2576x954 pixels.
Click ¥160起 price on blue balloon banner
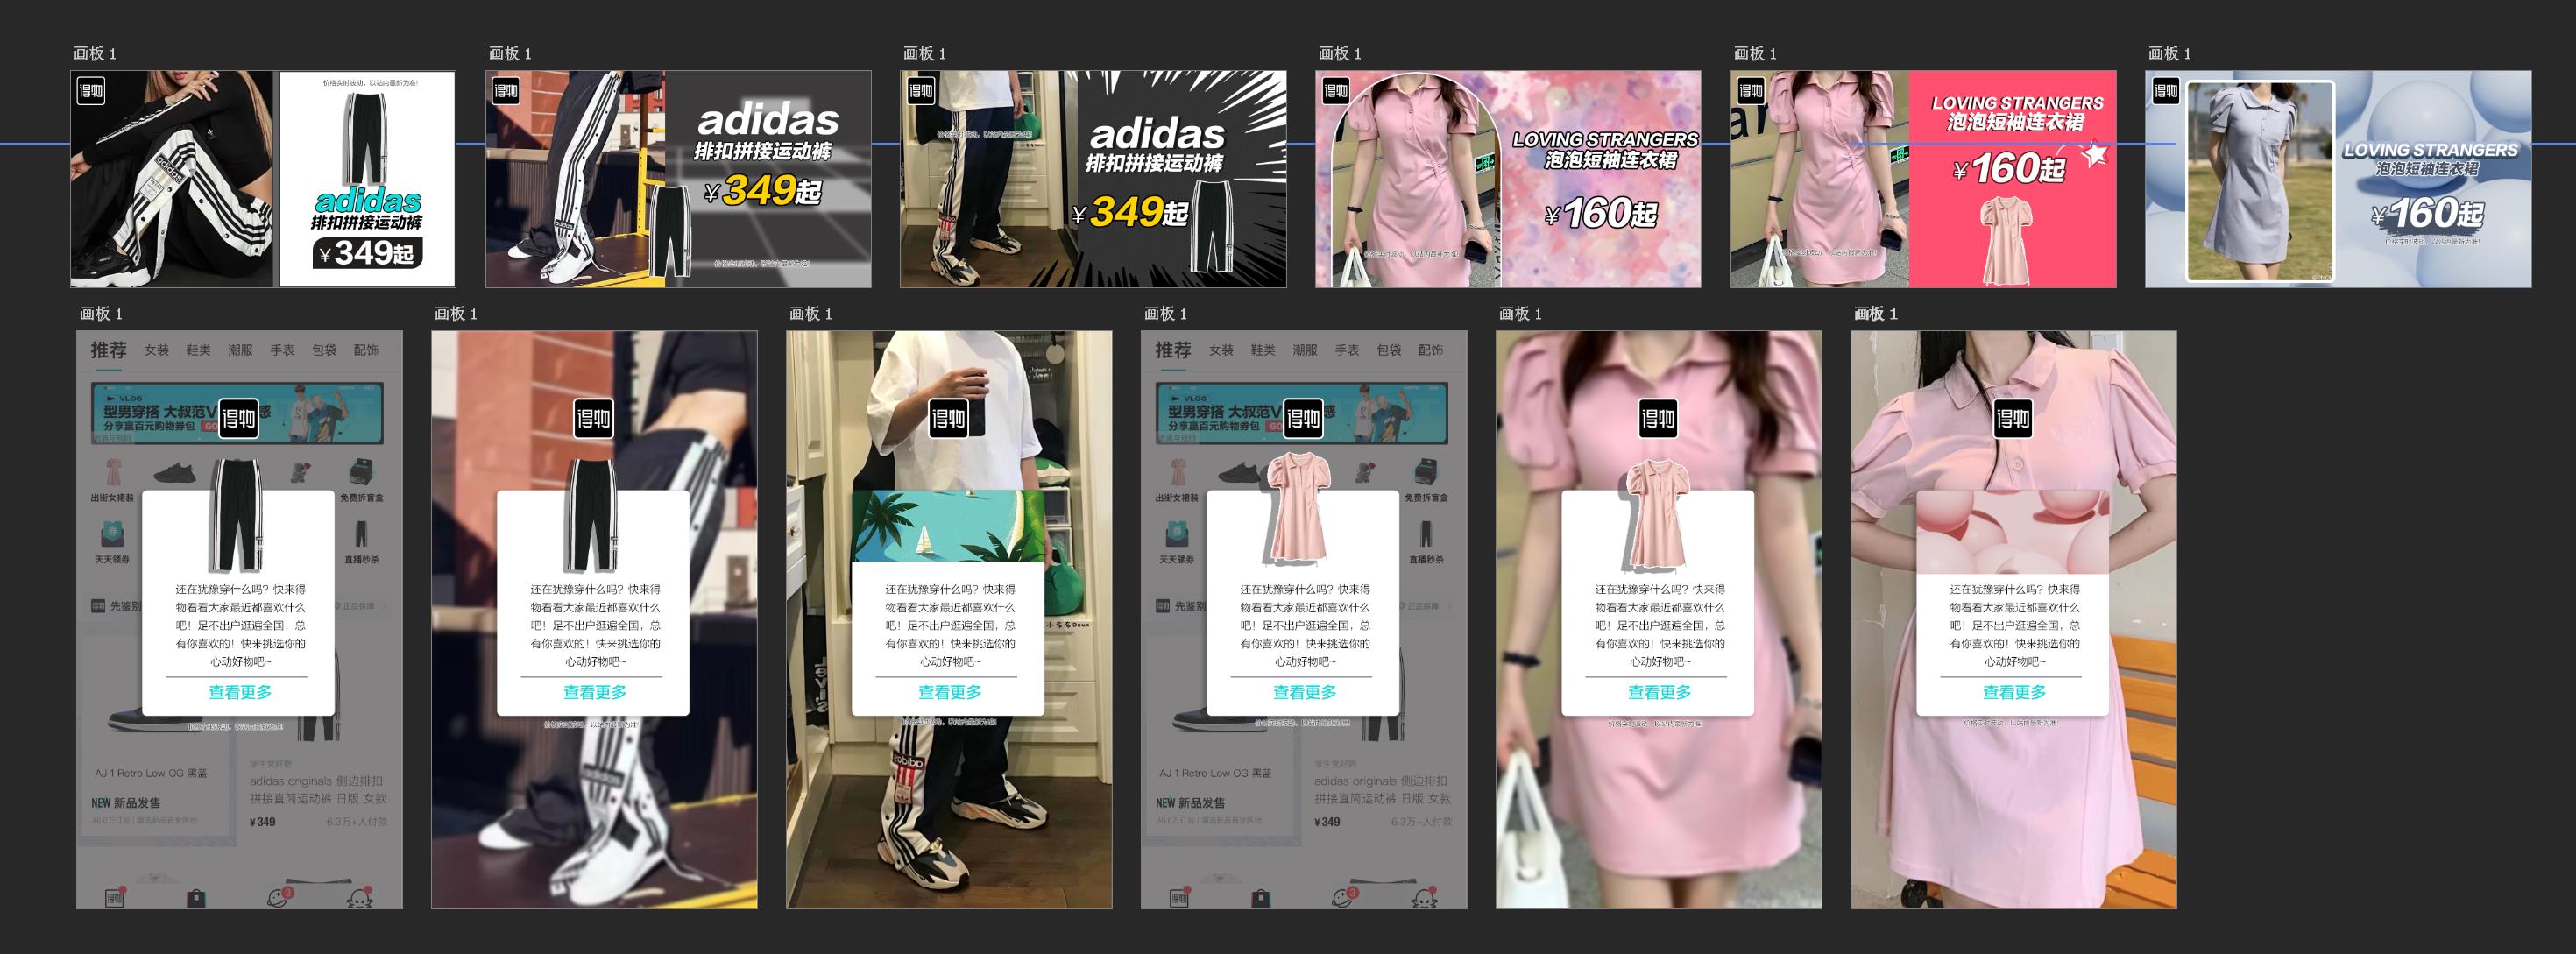pyautogui.click(x=2427, y=213)
